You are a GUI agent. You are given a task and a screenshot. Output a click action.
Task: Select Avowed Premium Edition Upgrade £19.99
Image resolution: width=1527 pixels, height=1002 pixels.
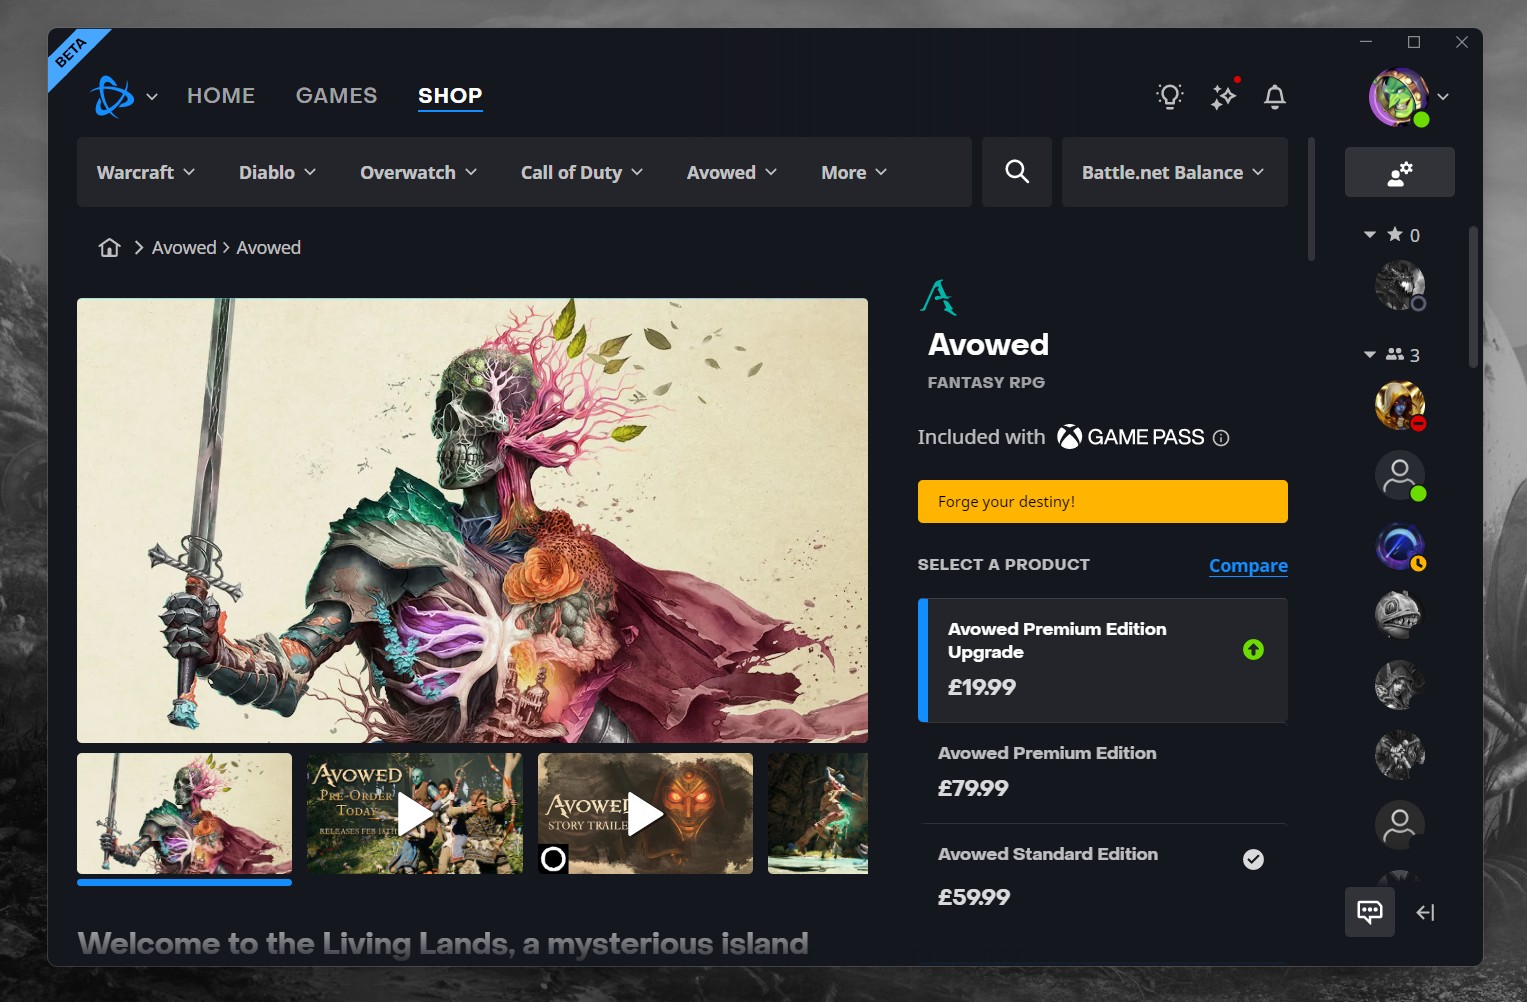1102,660
